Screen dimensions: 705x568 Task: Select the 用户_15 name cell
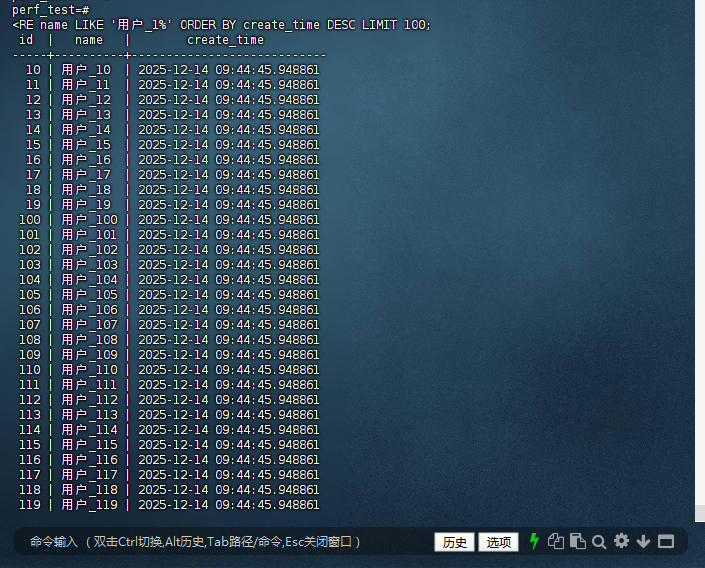pos(86,144)
